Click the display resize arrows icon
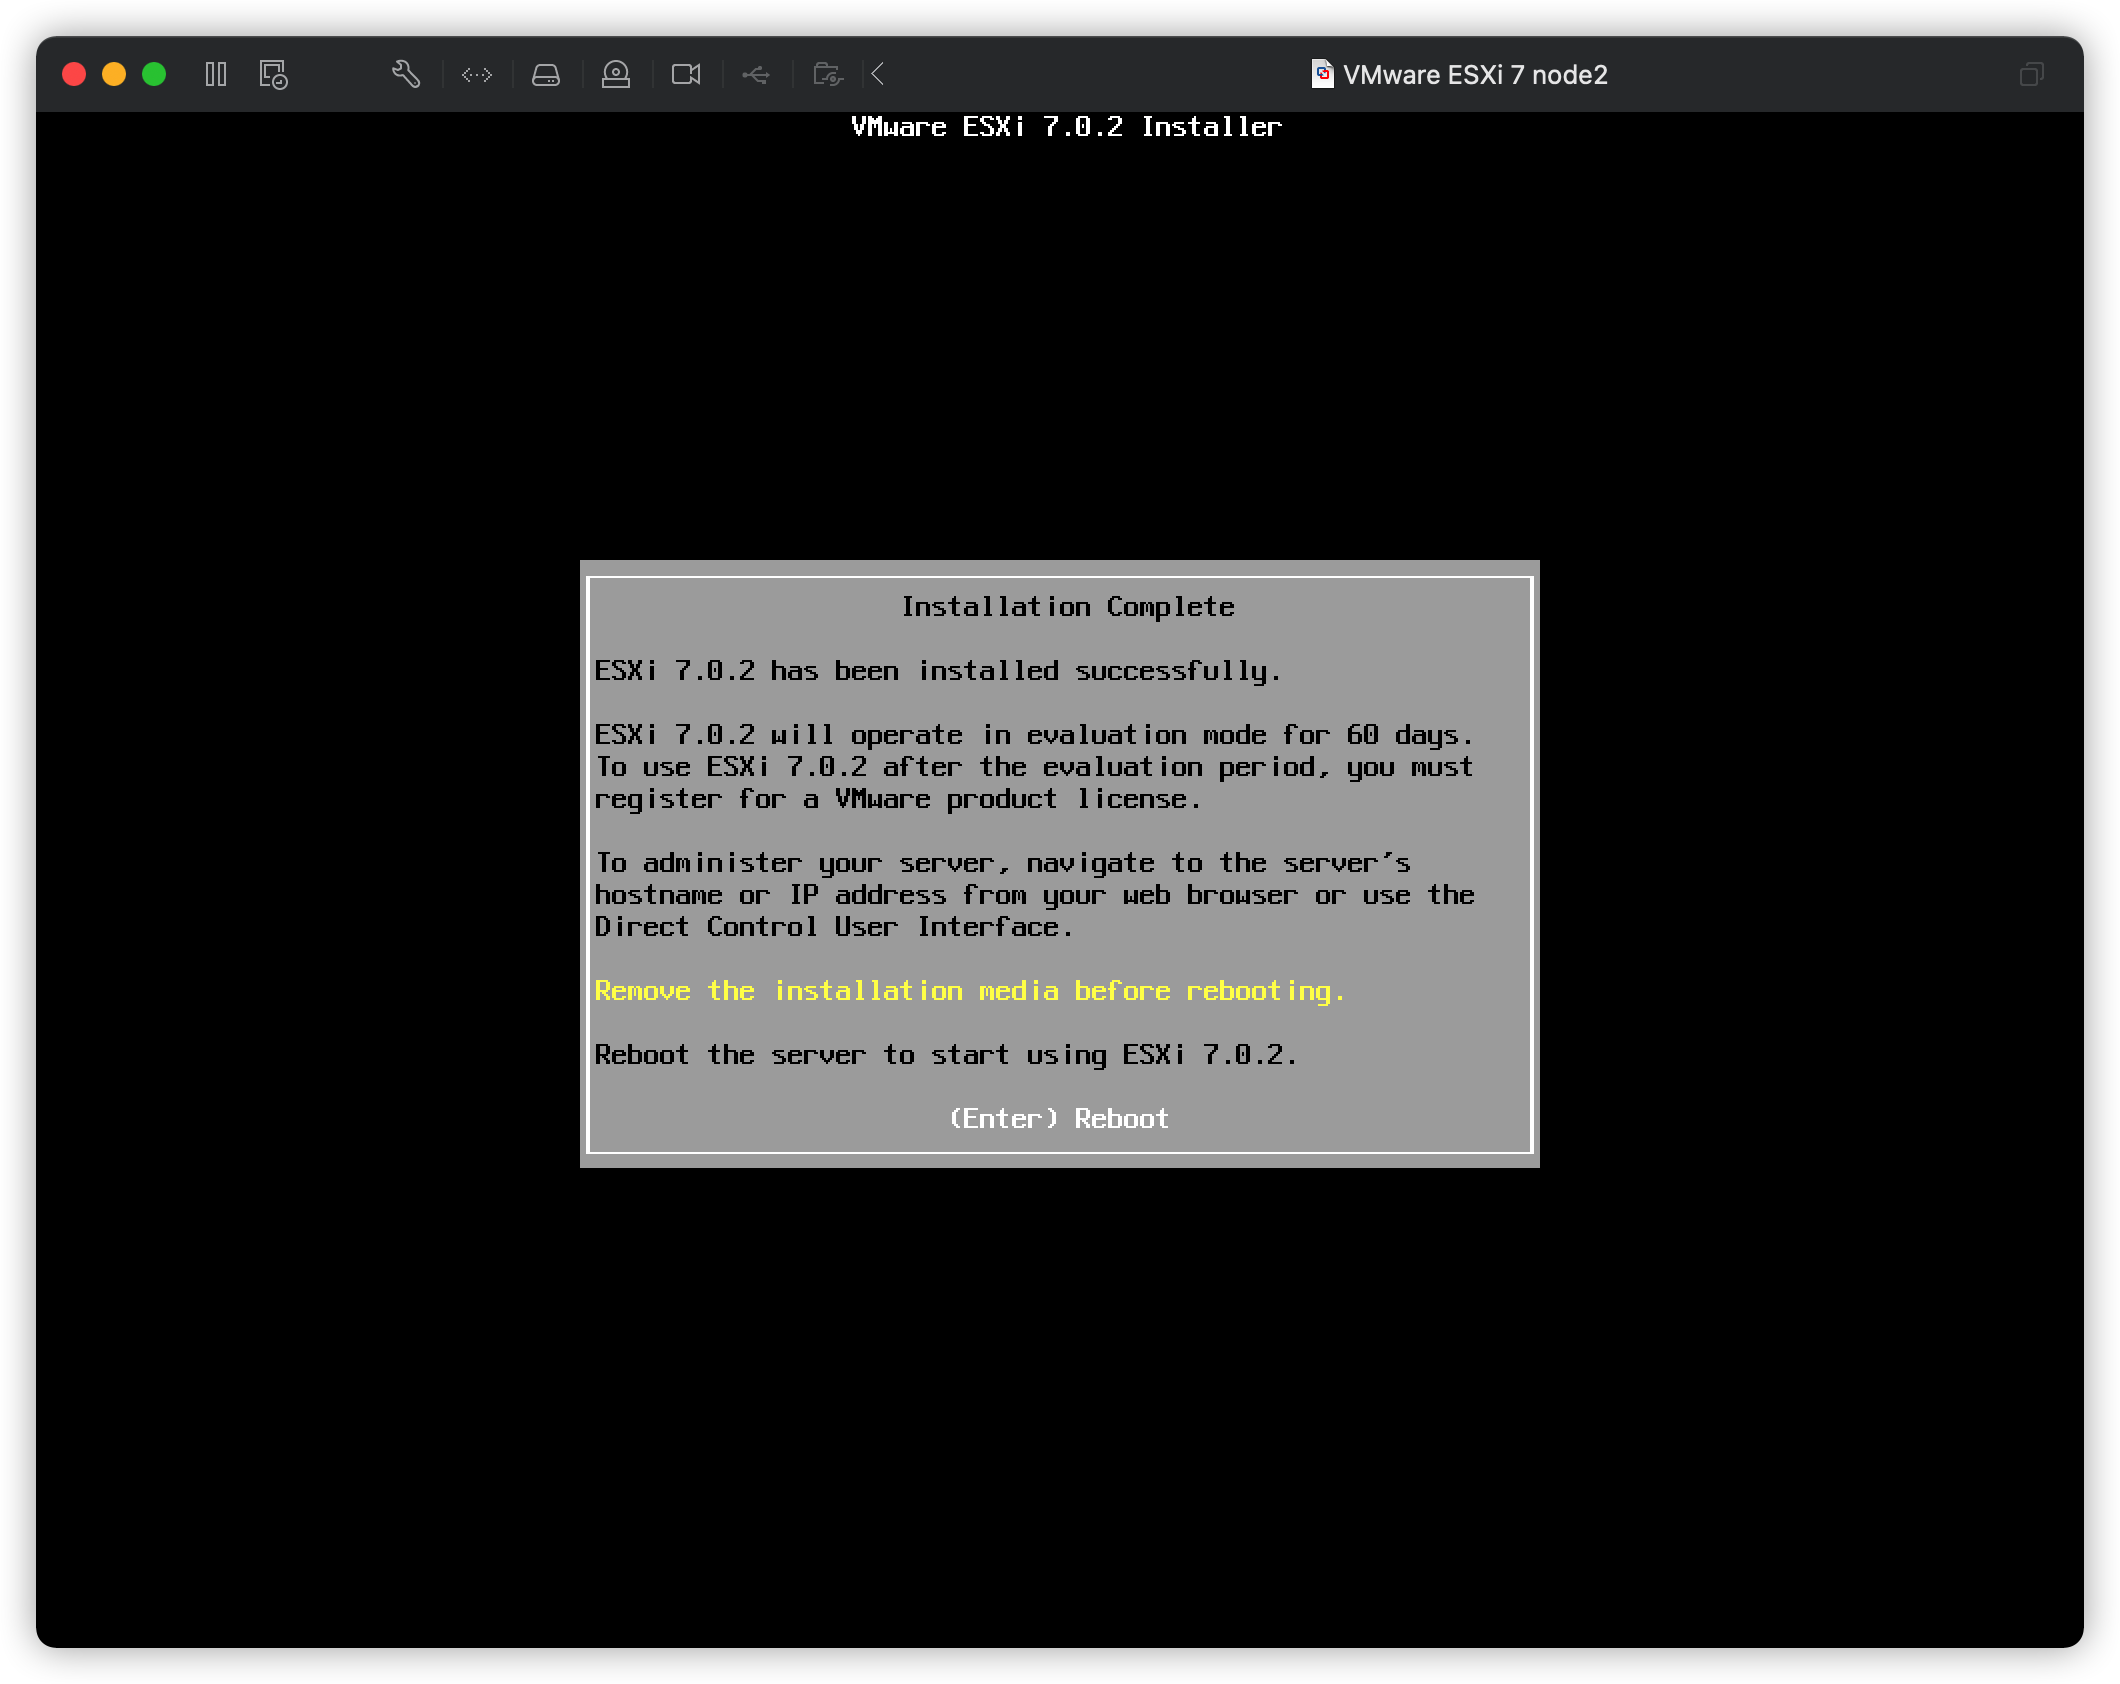 click(477, 74)
